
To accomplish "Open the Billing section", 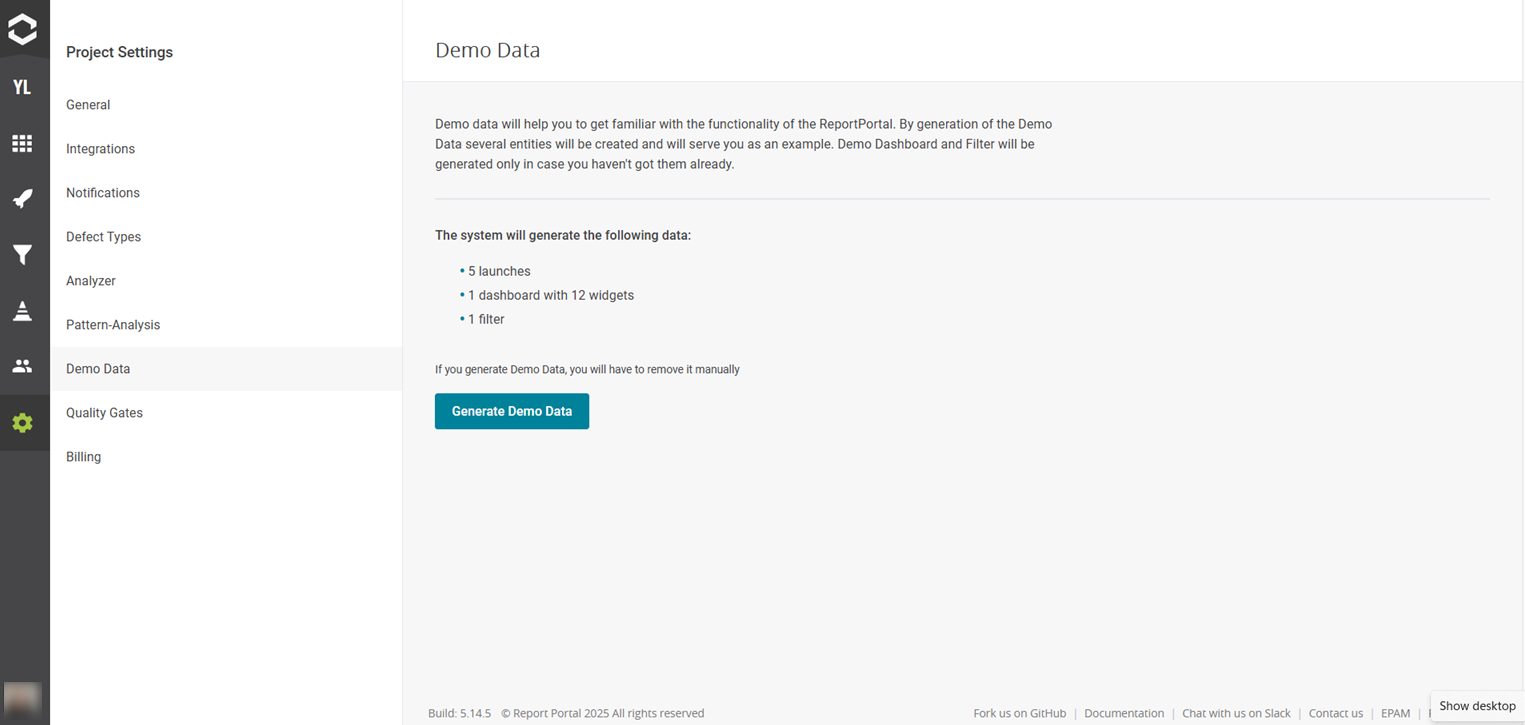I will coord(83,456).
